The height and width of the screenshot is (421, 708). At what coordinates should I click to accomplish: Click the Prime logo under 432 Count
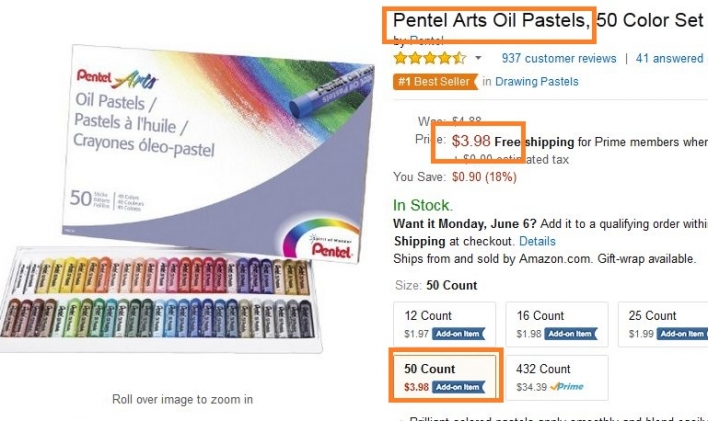click(567, 387)
